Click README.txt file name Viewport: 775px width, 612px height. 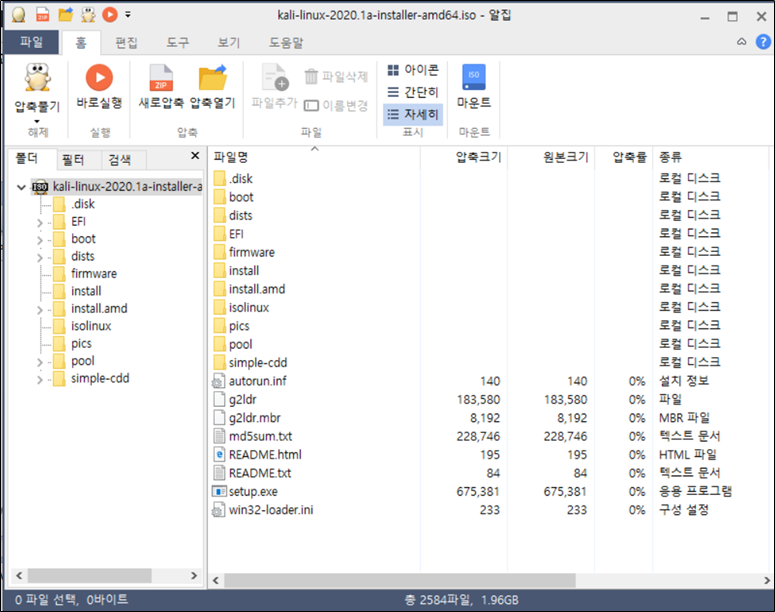260,473
